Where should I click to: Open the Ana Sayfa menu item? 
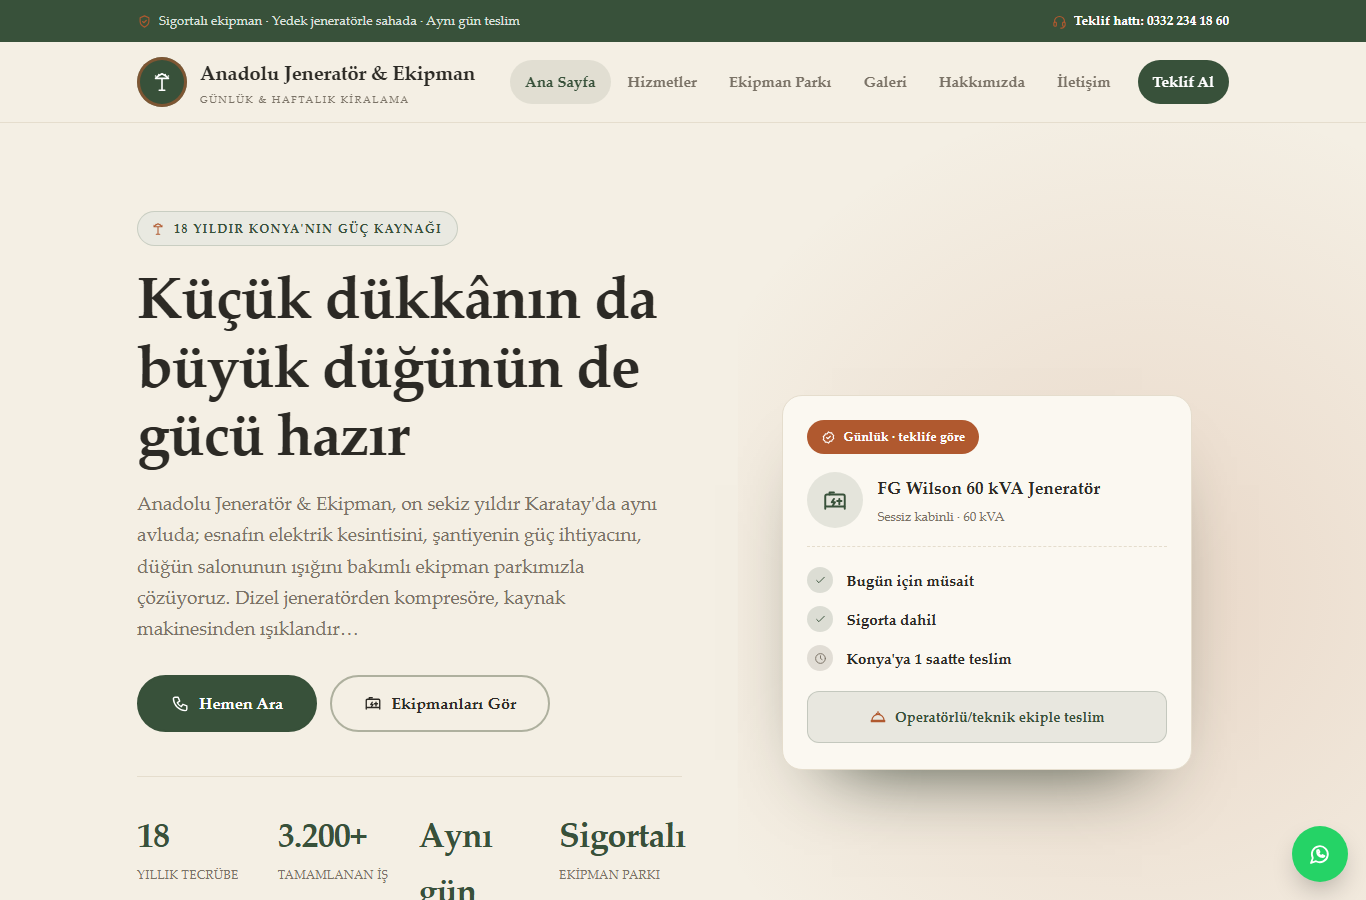560,82
